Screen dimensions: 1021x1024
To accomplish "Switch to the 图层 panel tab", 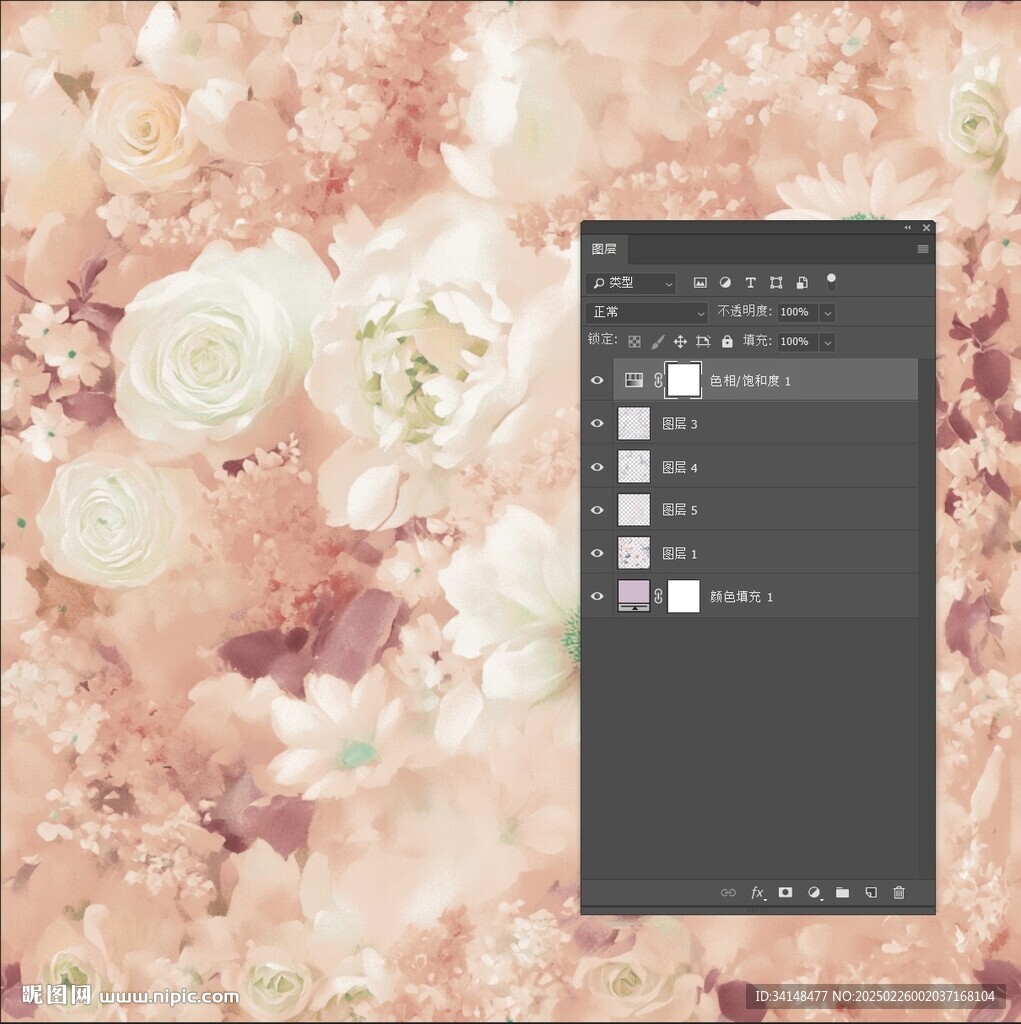I will click(604, 249).
